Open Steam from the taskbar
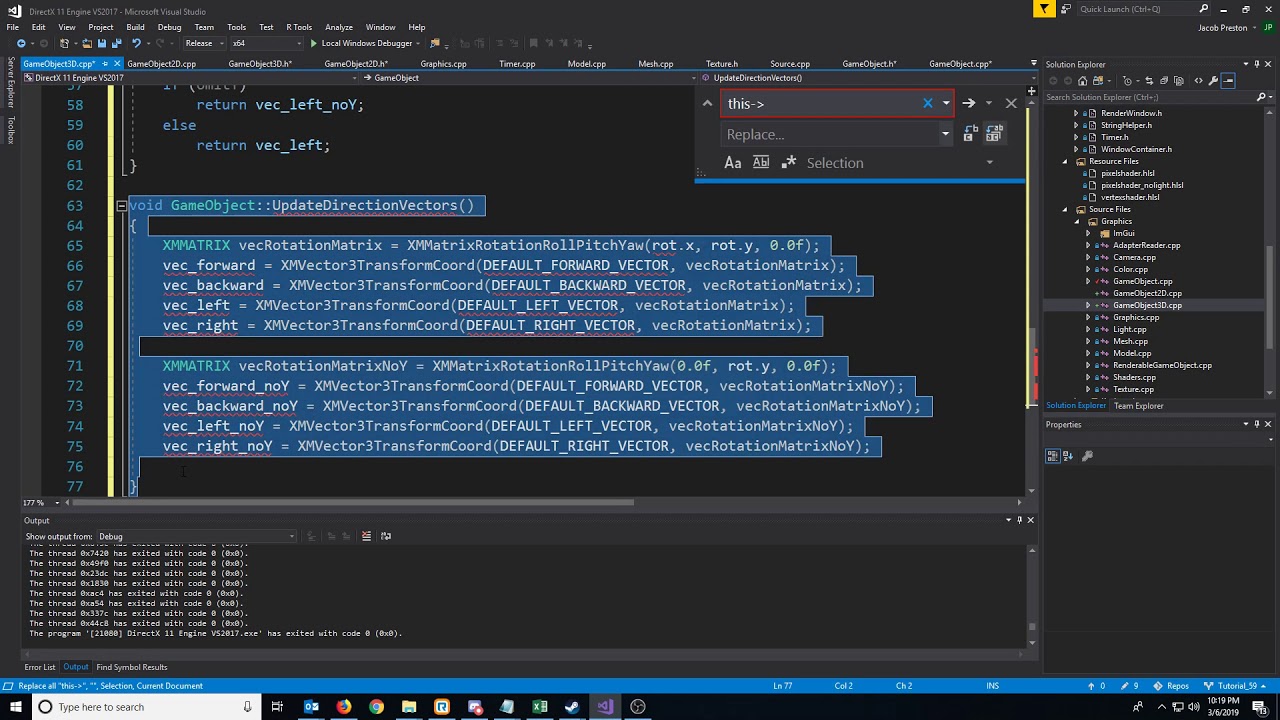The height and width of the screenshot is (720, 1280). (572, 707)
